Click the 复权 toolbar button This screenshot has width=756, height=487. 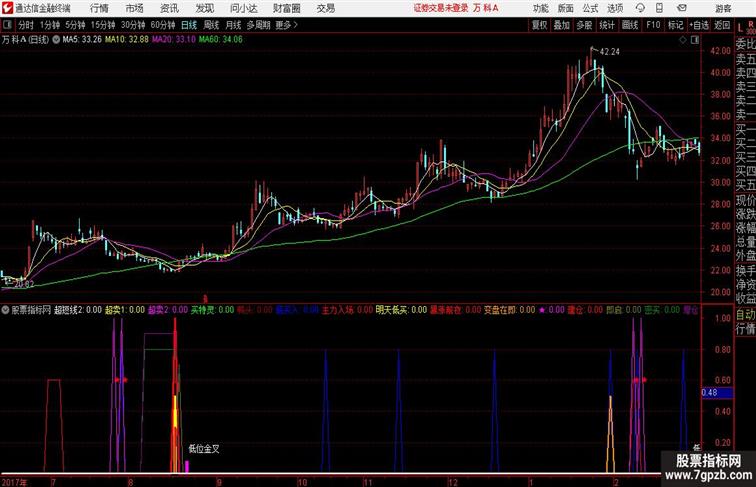(x=539, y=25)
